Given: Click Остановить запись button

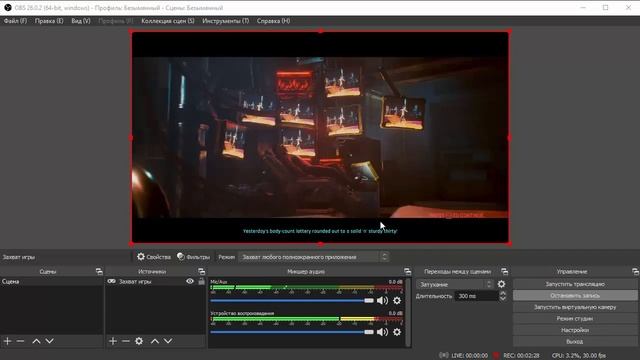Looking at the screenshot, I should click(575, 295).
